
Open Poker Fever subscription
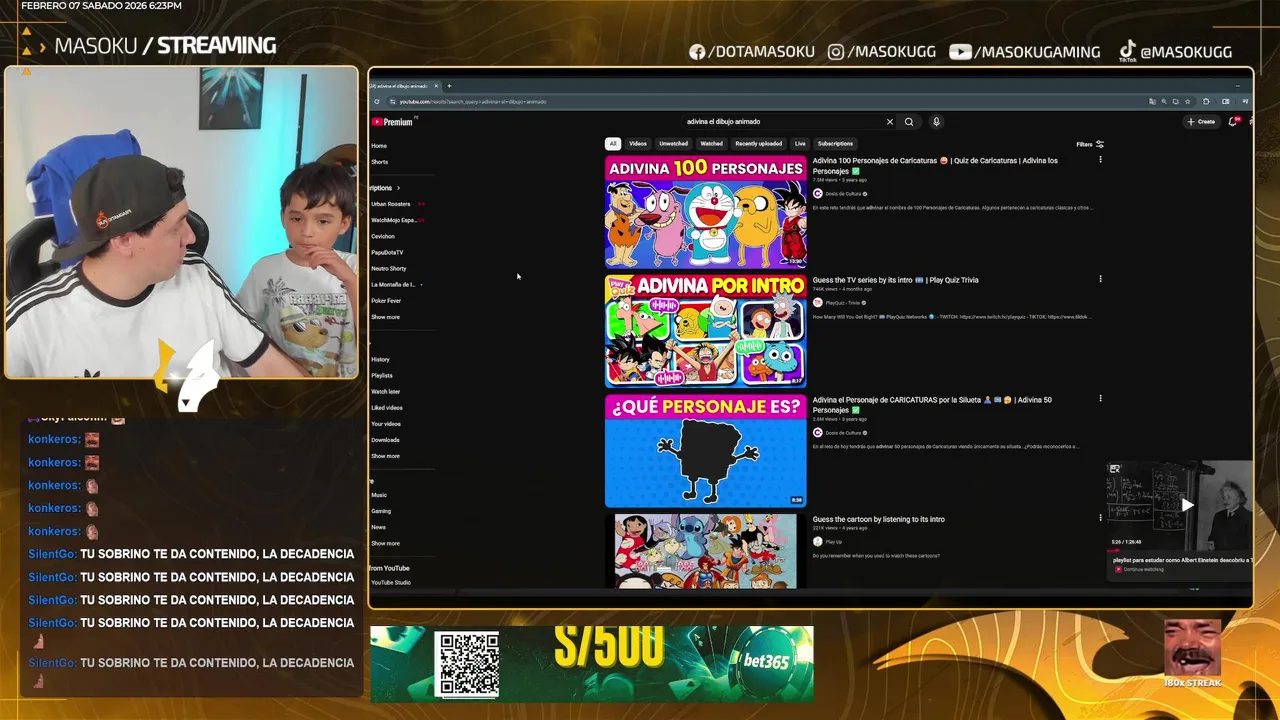[x=386, y=300]
